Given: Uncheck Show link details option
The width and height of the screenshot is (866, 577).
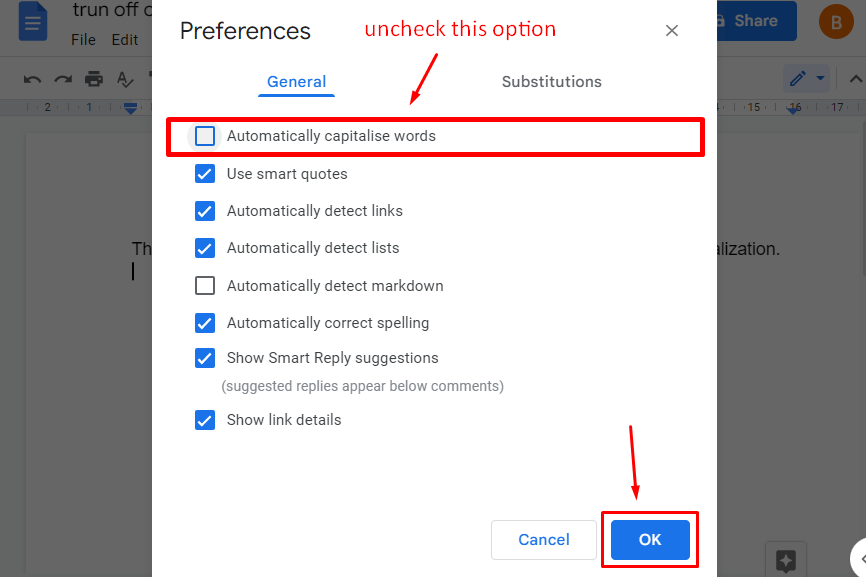Looking at the screenshot, I should 205,420.
